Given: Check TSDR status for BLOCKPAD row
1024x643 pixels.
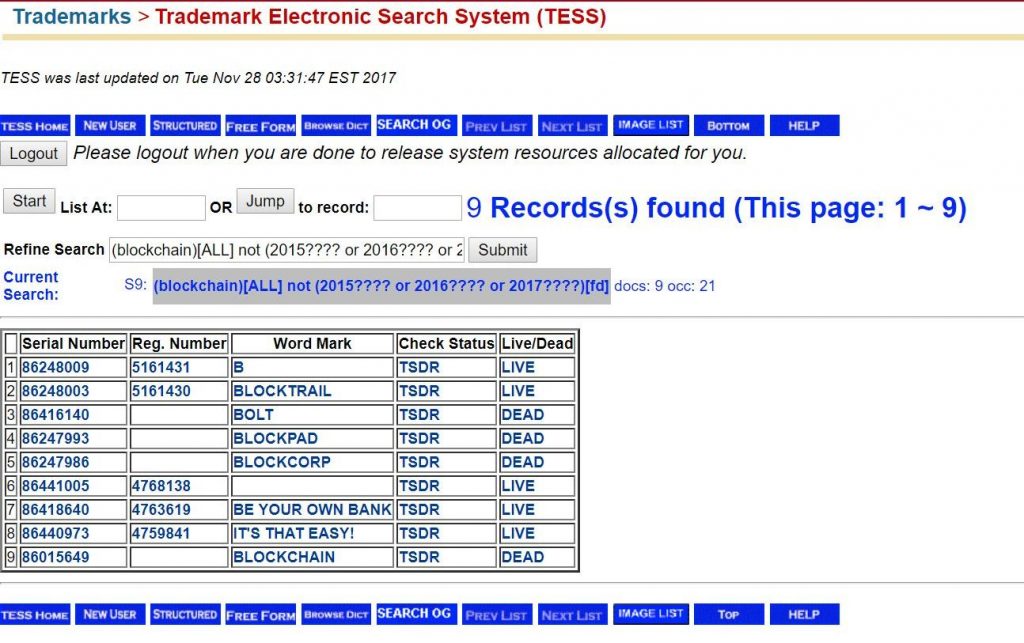Looking at the screenshot, I should pos(419,439).
